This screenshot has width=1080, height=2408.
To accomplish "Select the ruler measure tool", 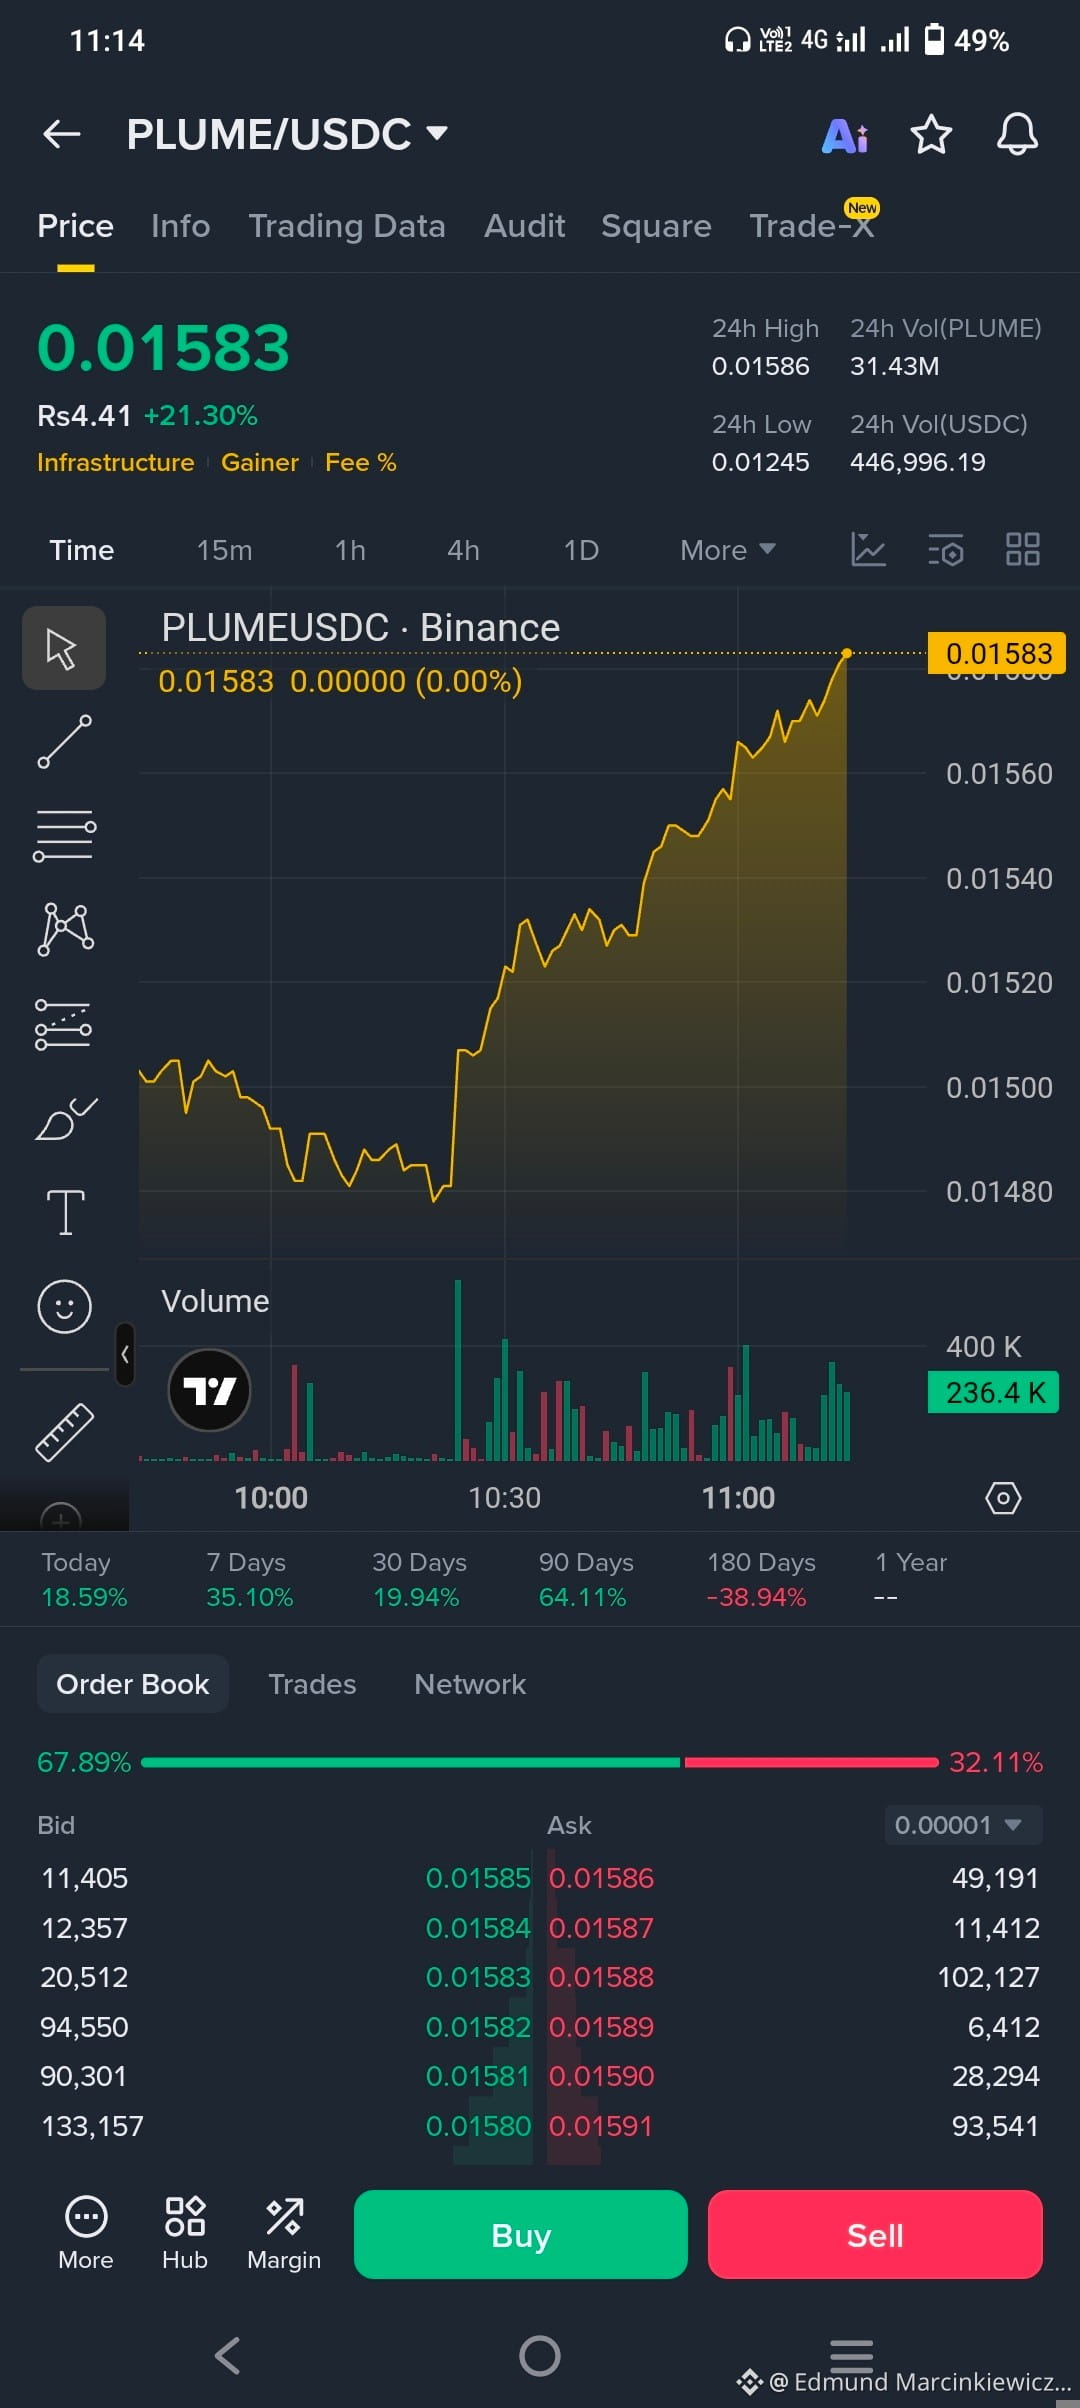I will click(x=65, y=1432).
